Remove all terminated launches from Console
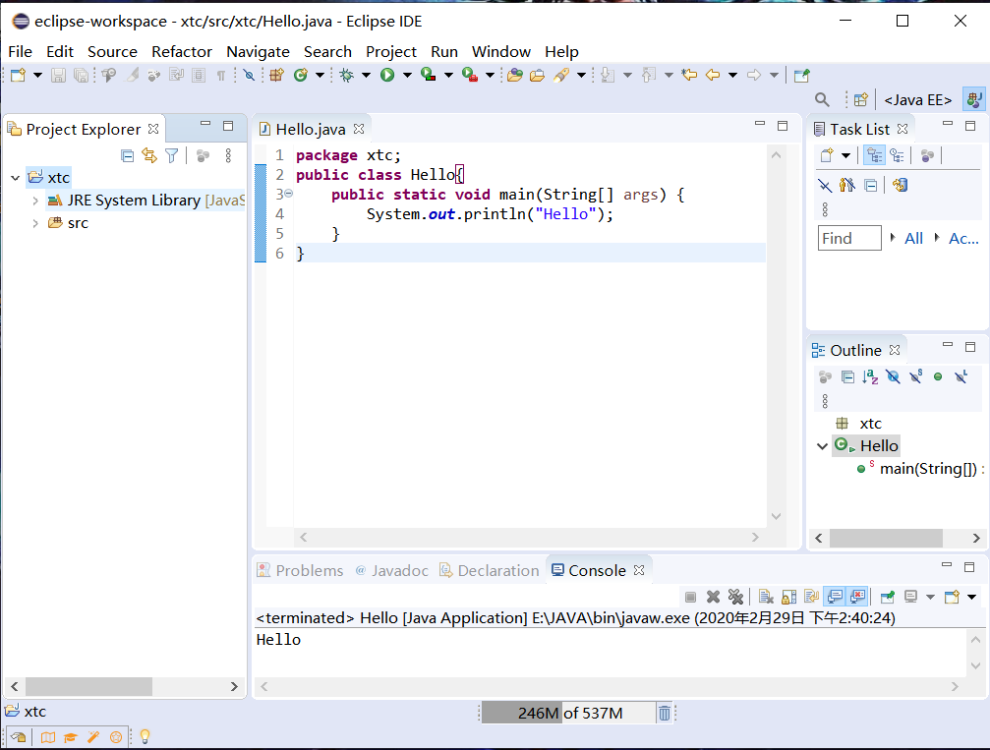The width and height of the screenshot is (990, 750). pos(736,596)
